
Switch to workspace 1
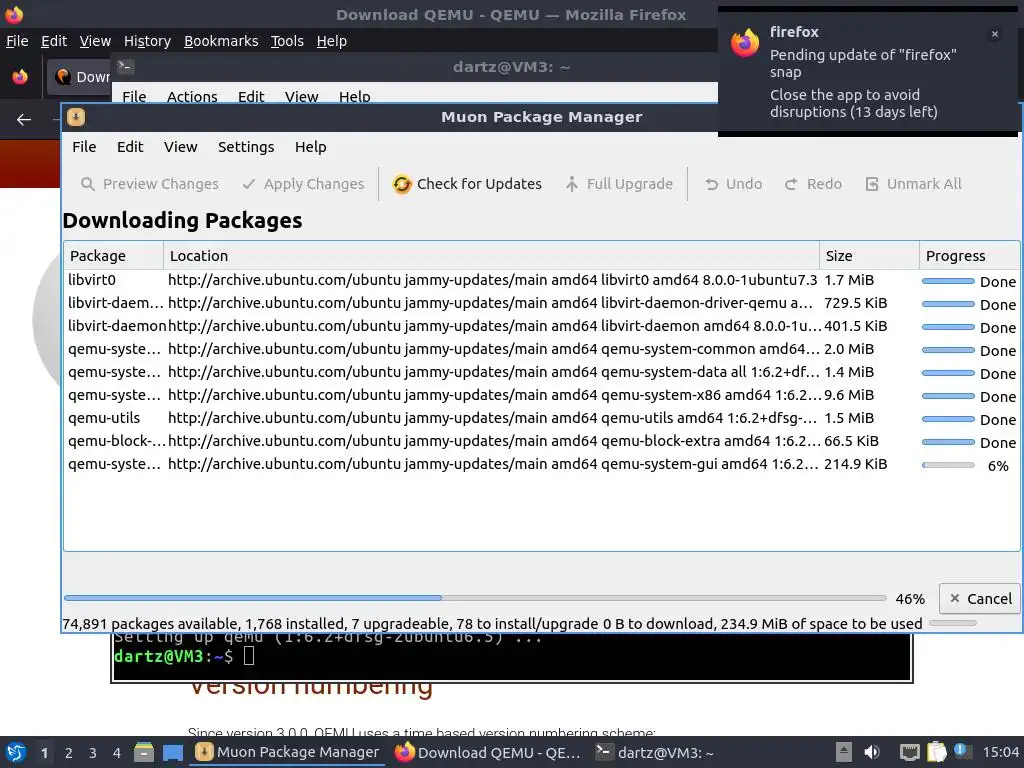pyautogui.click(x=44, y=753)
